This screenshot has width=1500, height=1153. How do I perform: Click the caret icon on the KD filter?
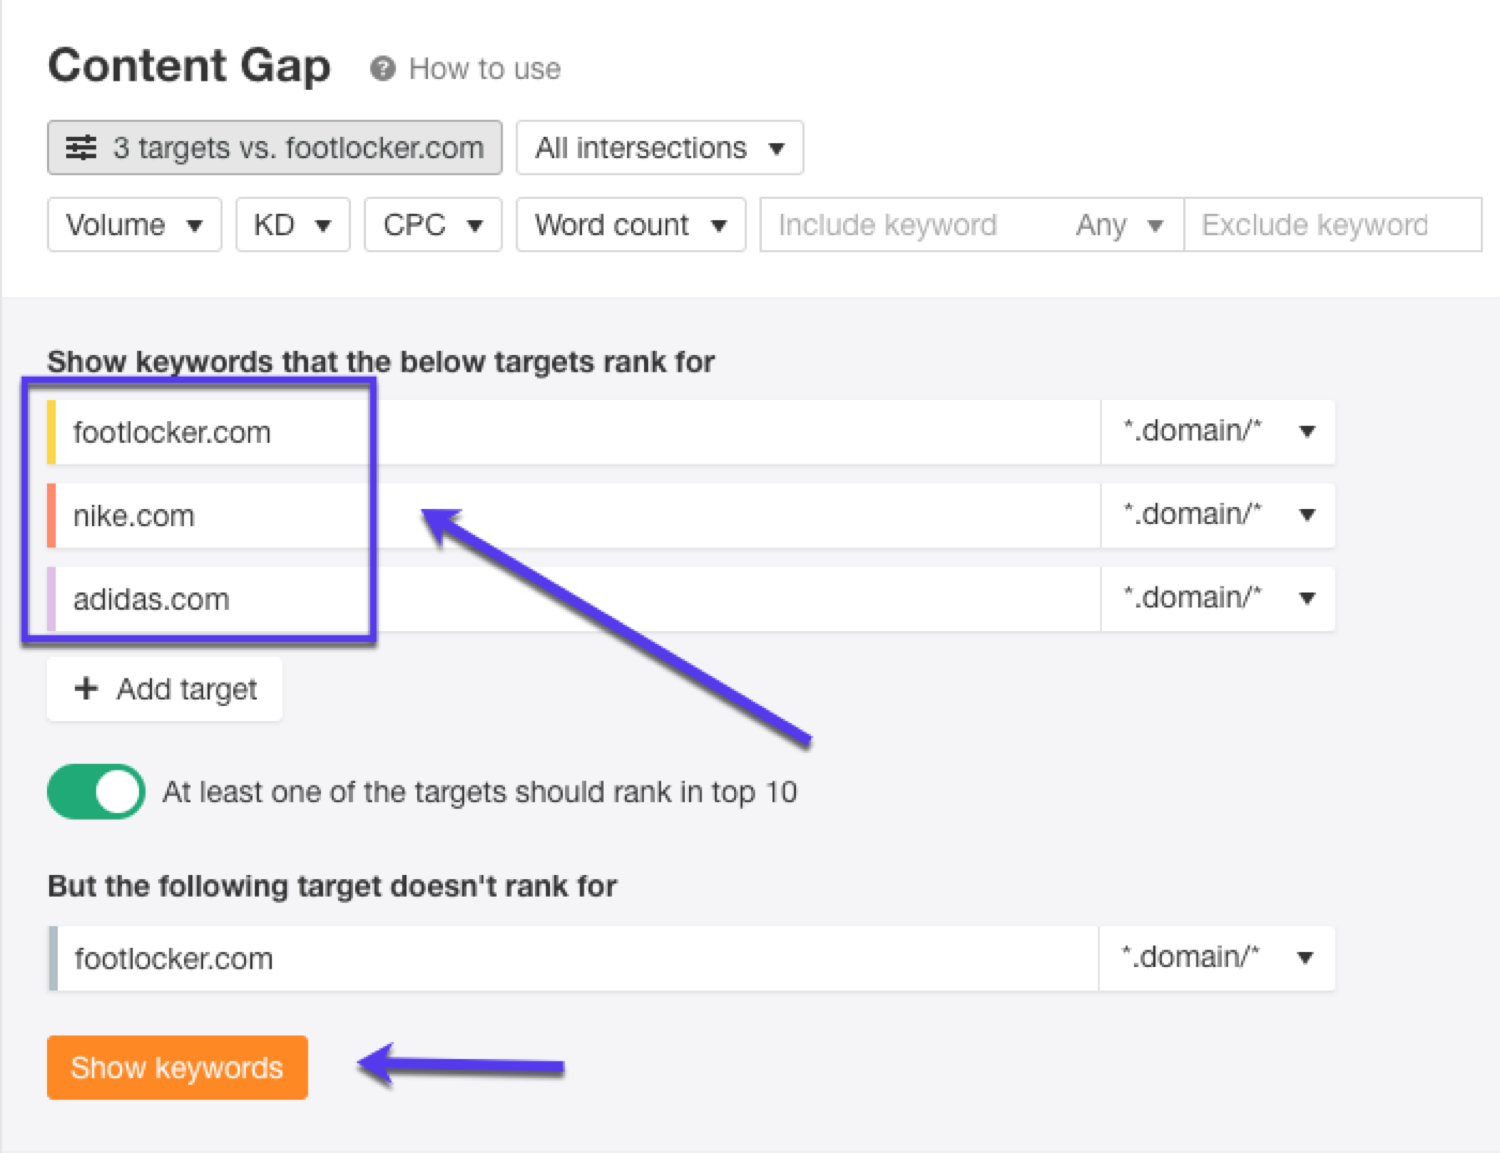[x=322, y=225]
